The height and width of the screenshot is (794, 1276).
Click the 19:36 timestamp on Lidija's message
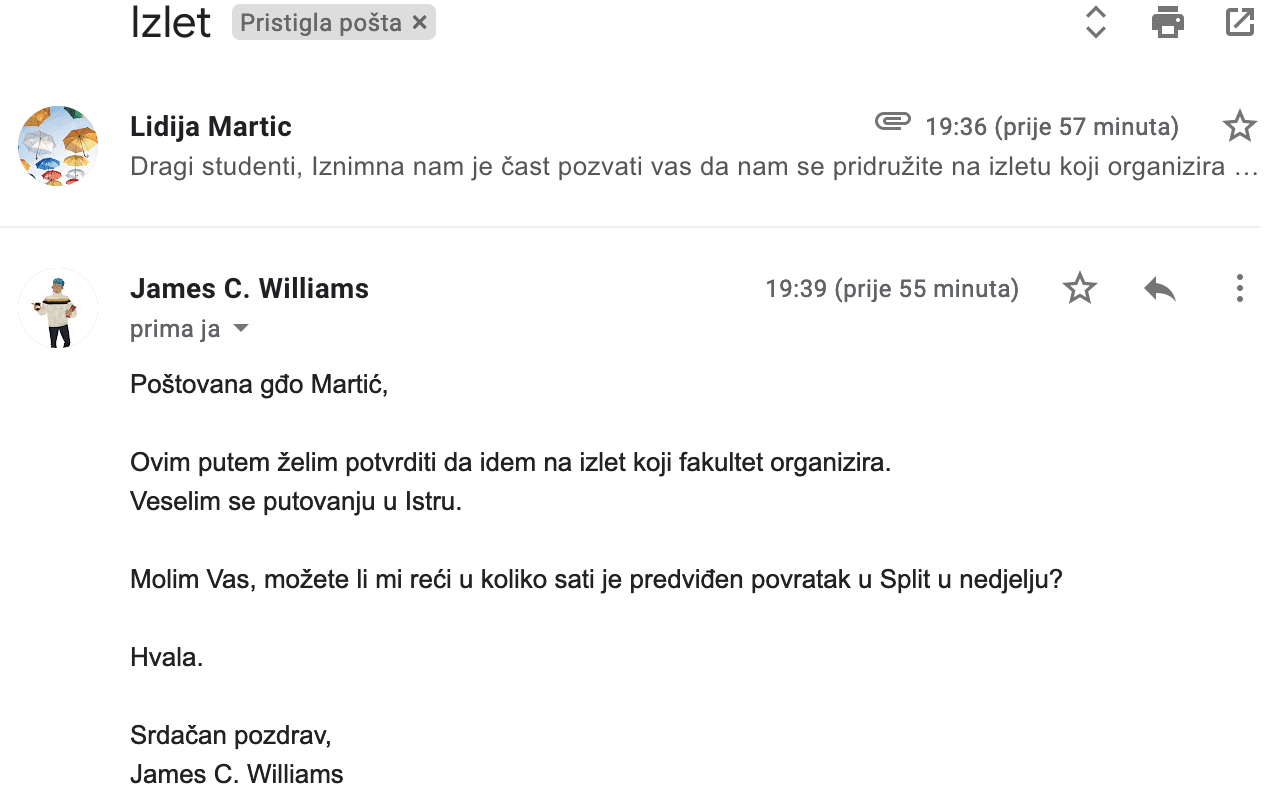[x=1051, y=127]
